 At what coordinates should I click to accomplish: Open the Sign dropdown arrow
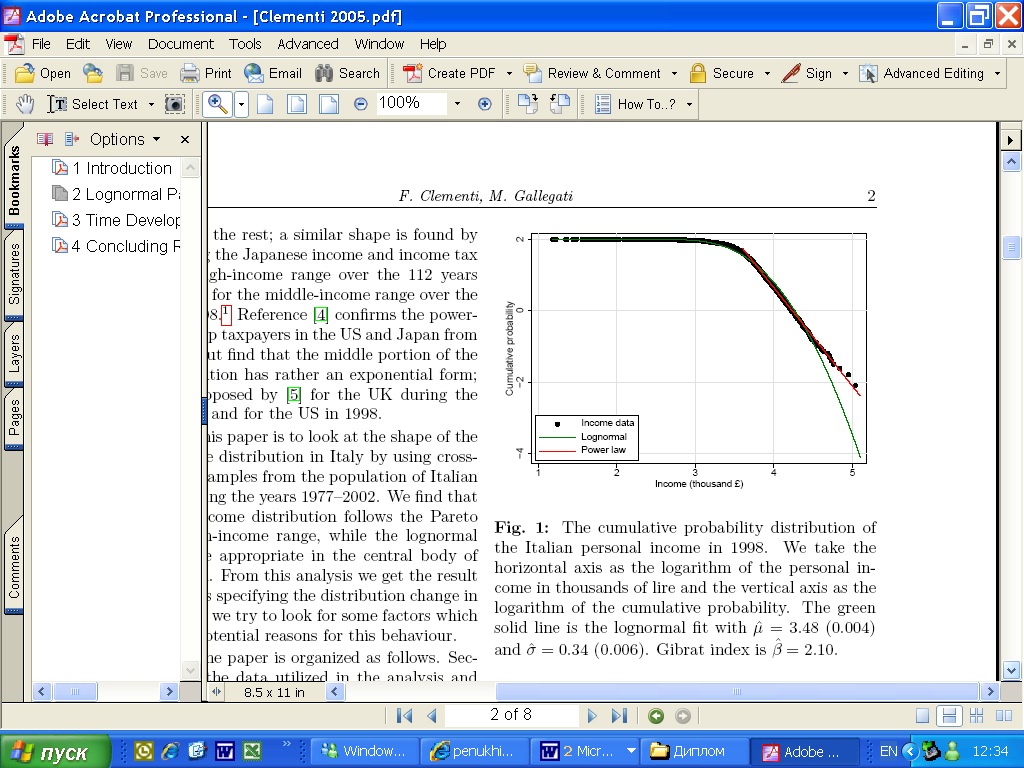[x=845, y=73]
